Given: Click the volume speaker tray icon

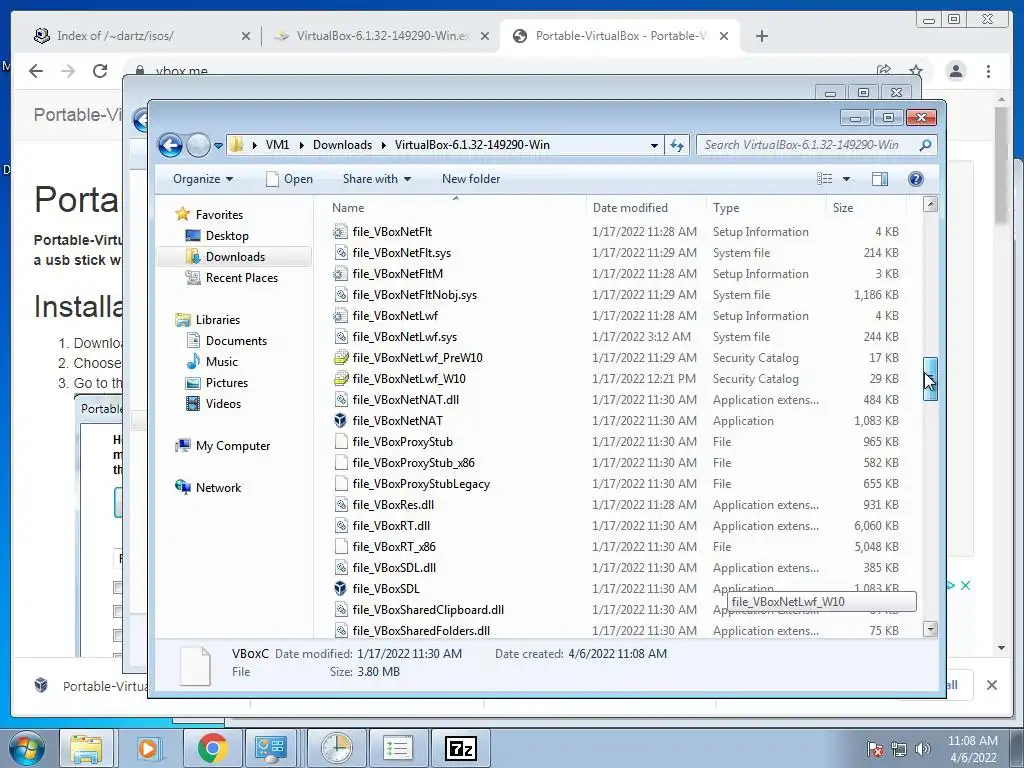Looking at the screenshot, I should 922,748.
